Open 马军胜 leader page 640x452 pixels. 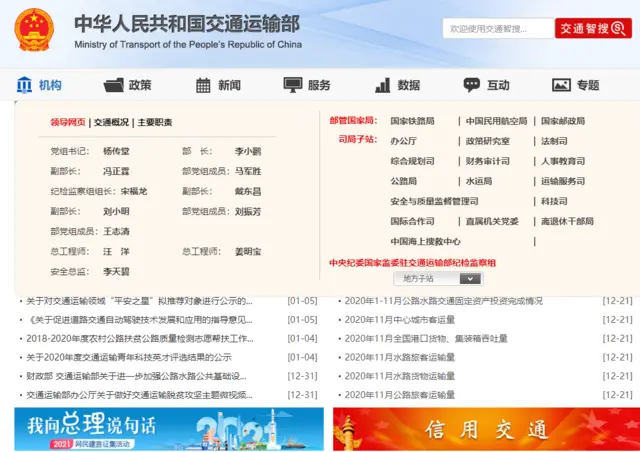[248, 171]
